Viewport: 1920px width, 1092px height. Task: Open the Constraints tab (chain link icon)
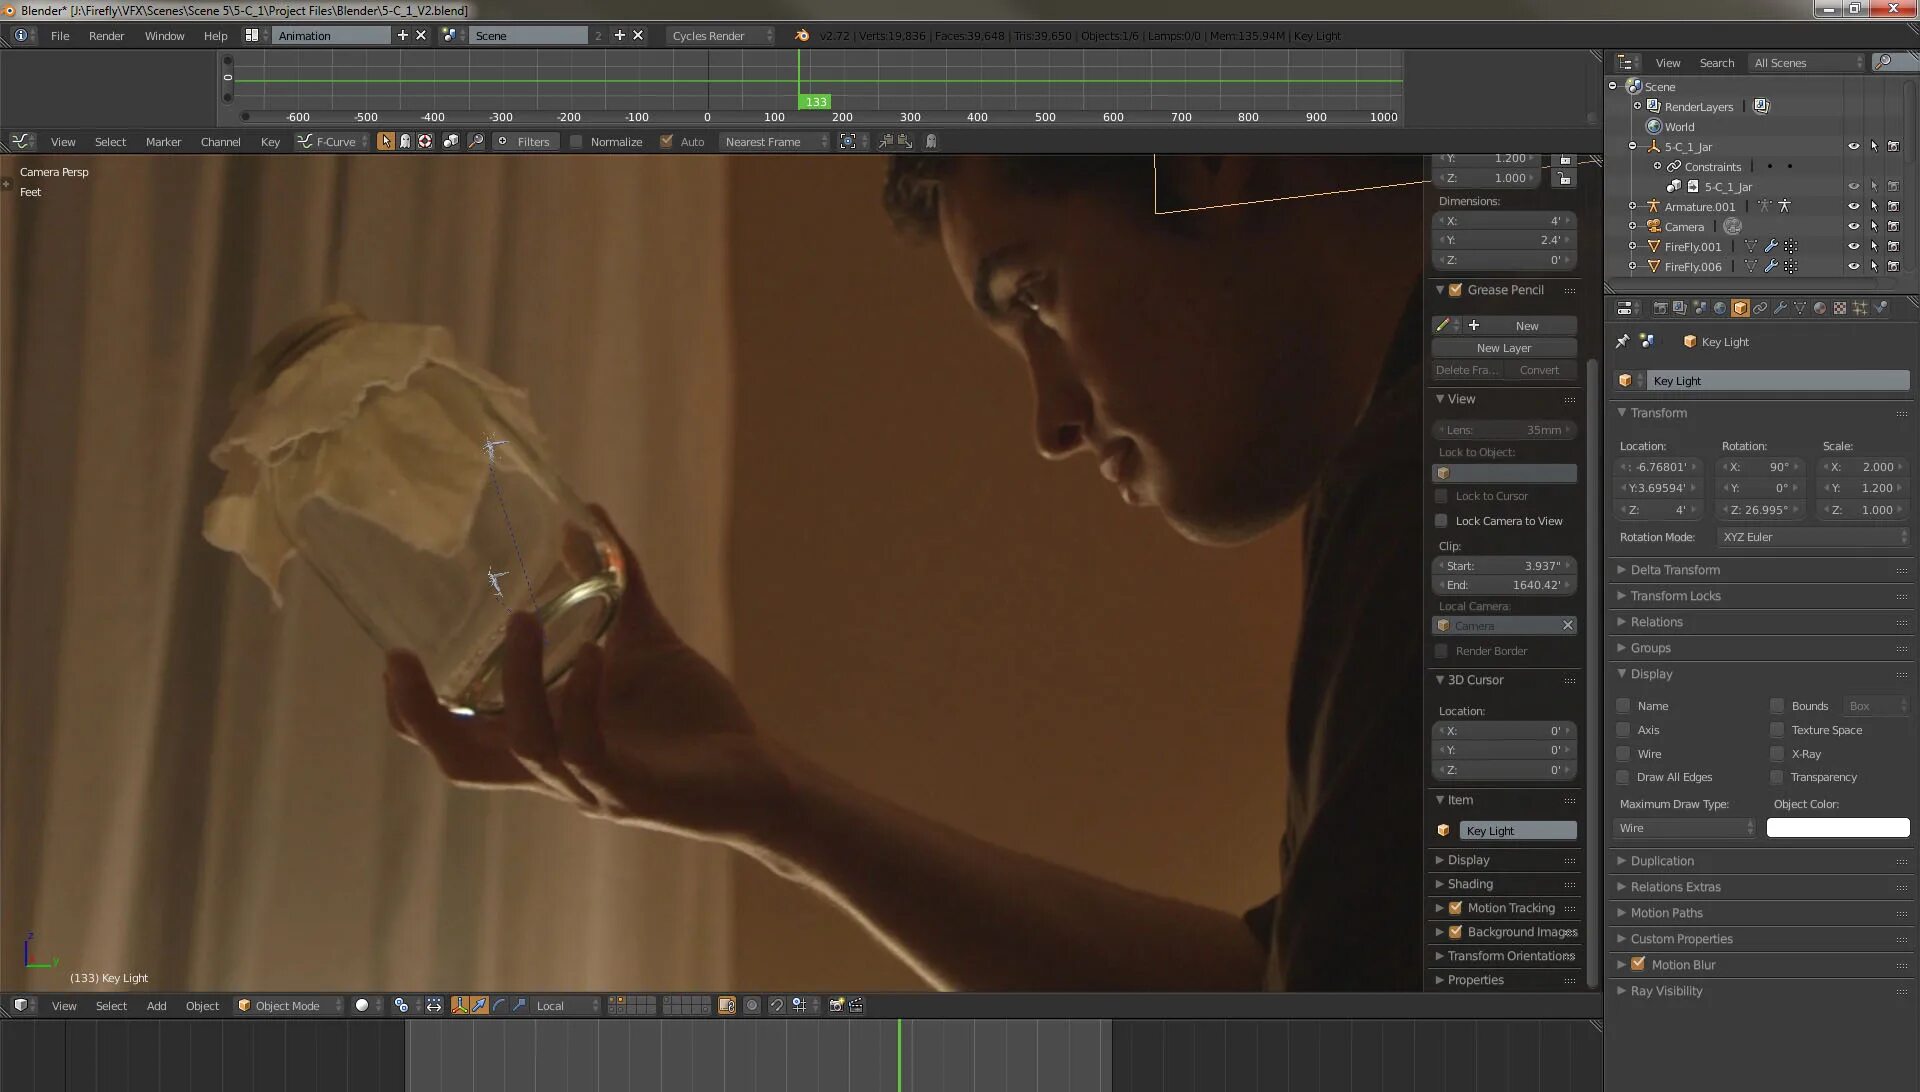1759,308
